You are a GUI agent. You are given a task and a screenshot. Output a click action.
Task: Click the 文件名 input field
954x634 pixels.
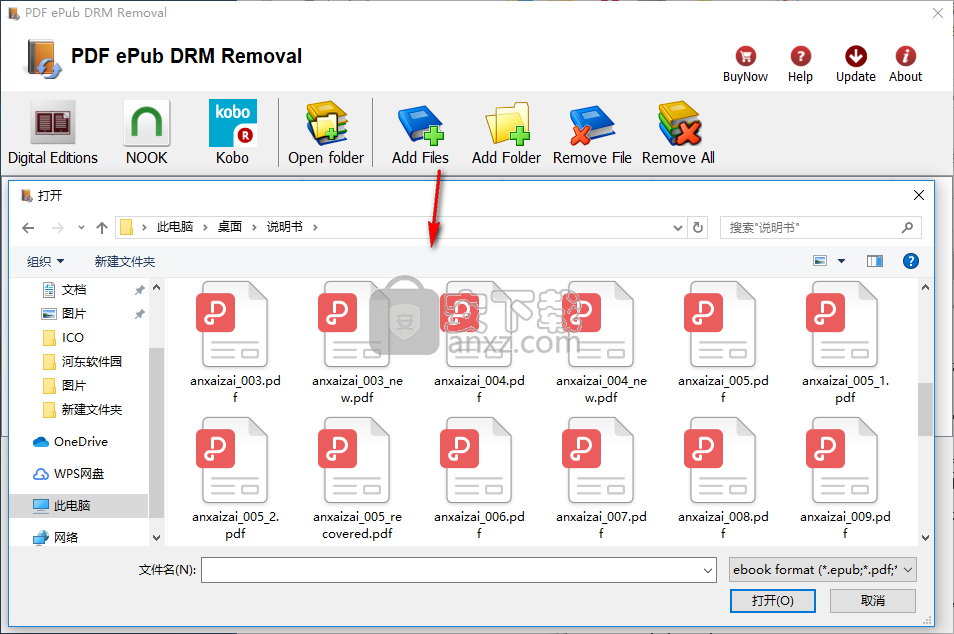459,570
